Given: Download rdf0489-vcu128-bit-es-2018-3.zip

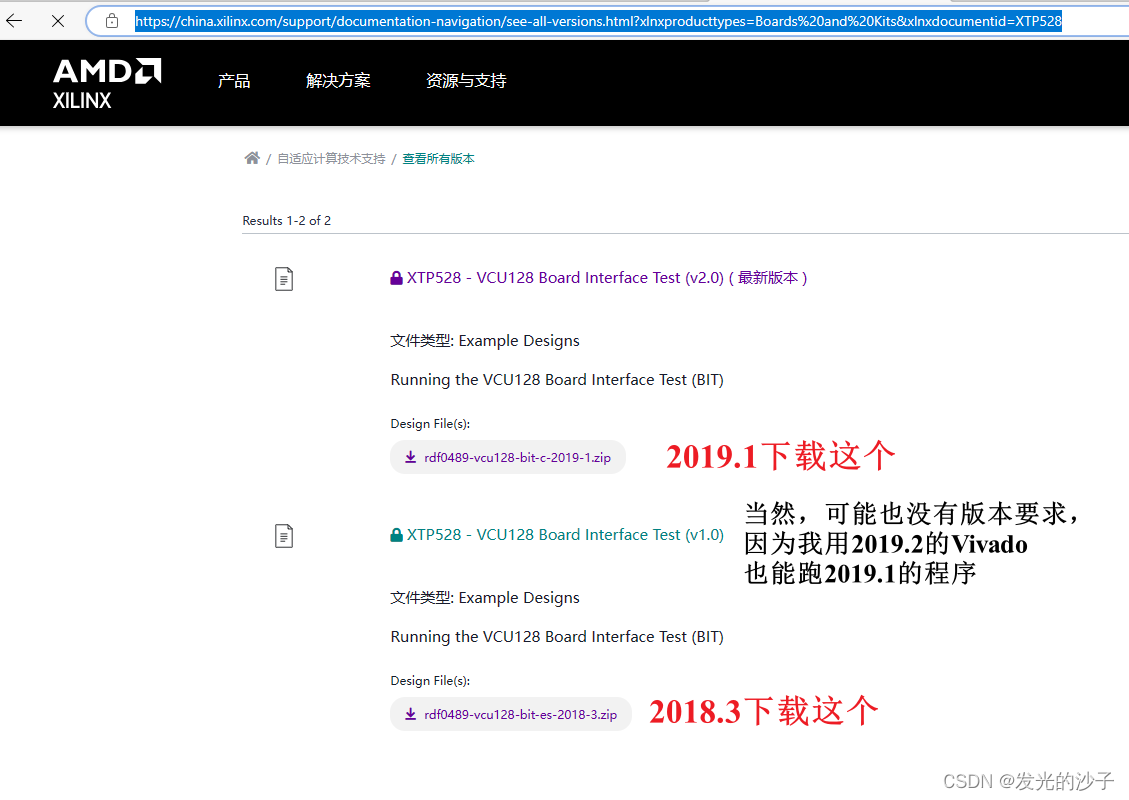Looking at the screenshot, I should (x=510, y=714).
